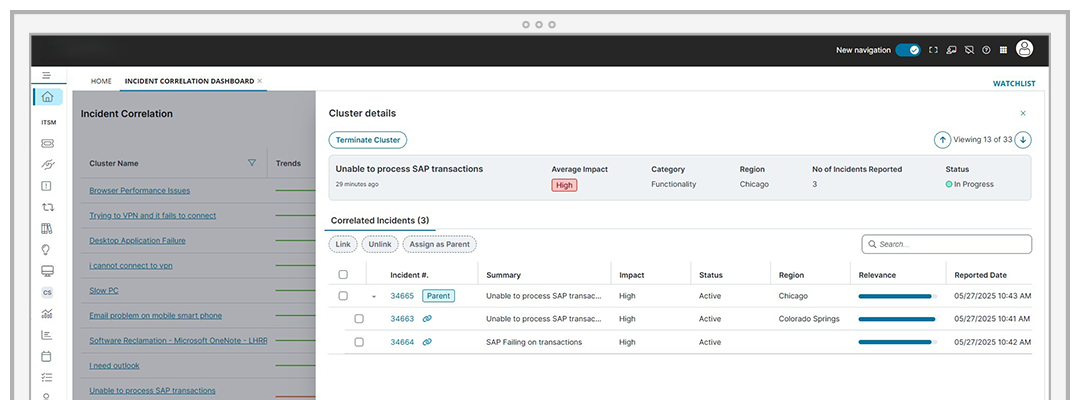Click the disabled chat icon in header
Viewport: 1080px width, 400px height.
969,50
